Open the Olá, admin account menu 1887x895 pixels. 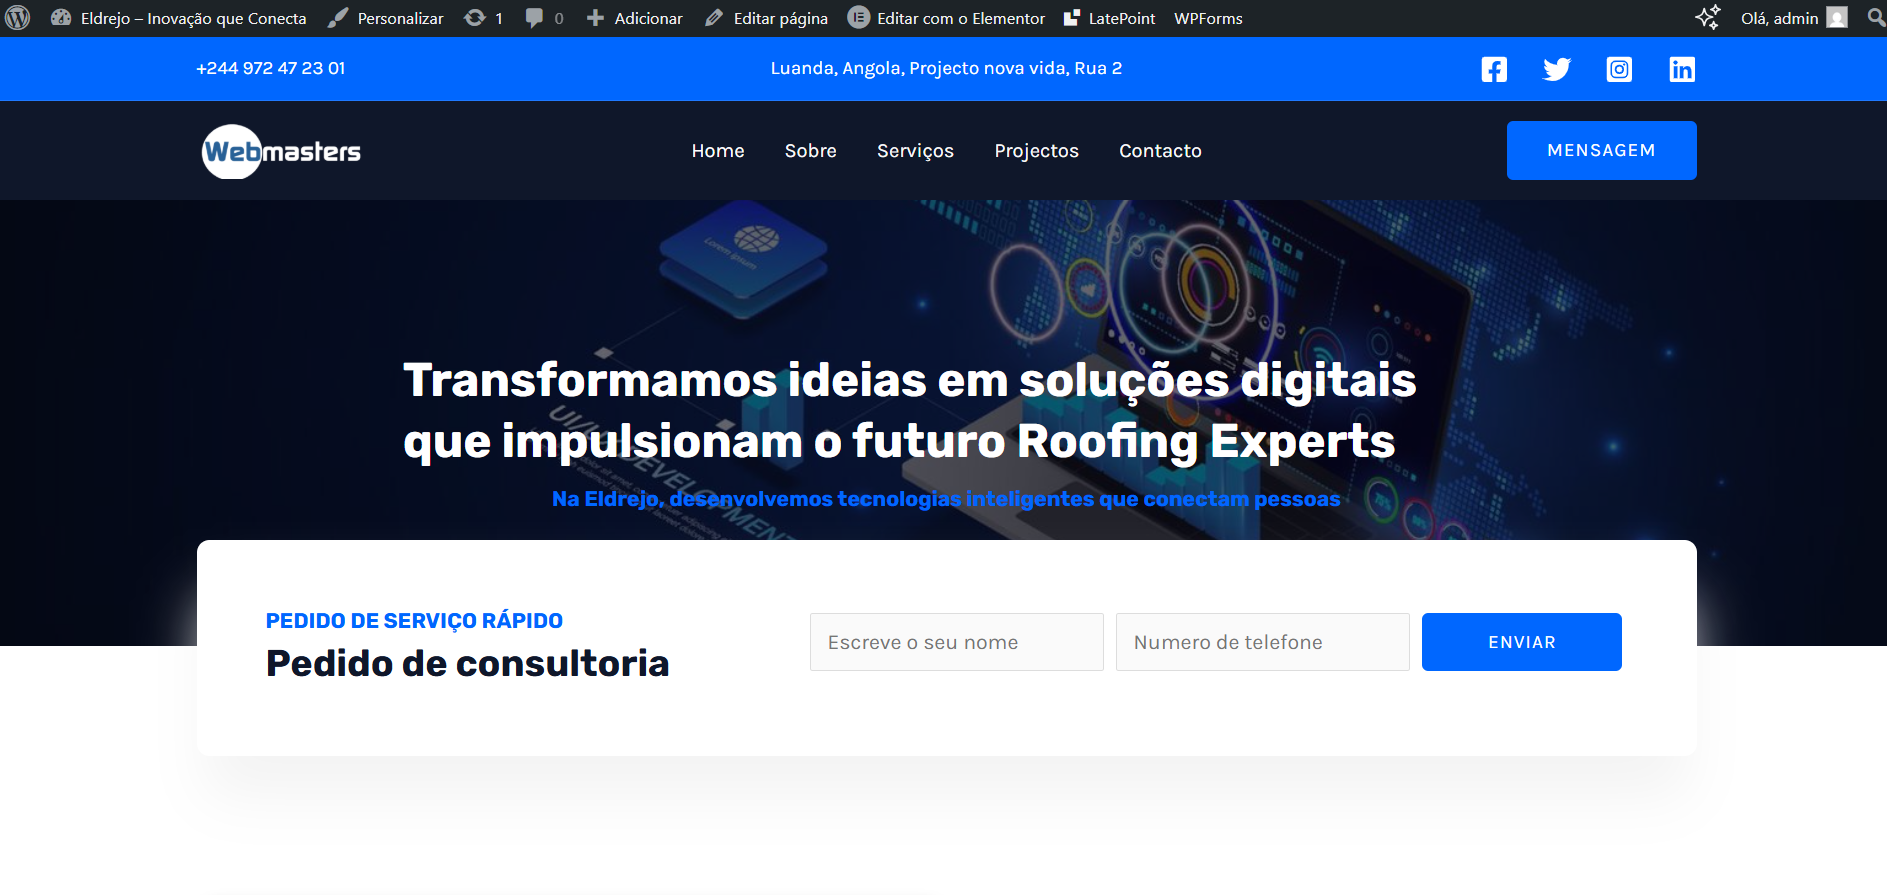coord(1793,18)
